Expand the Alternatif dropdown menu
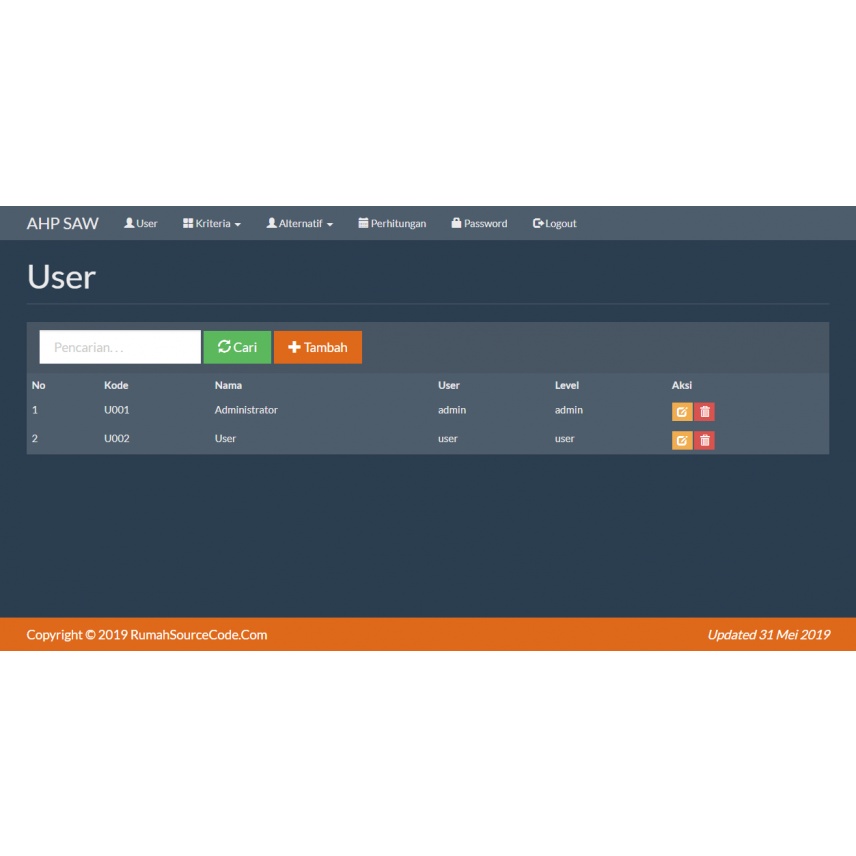Image resolution: width=856 pixels, height=856 pixels. [300, 223]
